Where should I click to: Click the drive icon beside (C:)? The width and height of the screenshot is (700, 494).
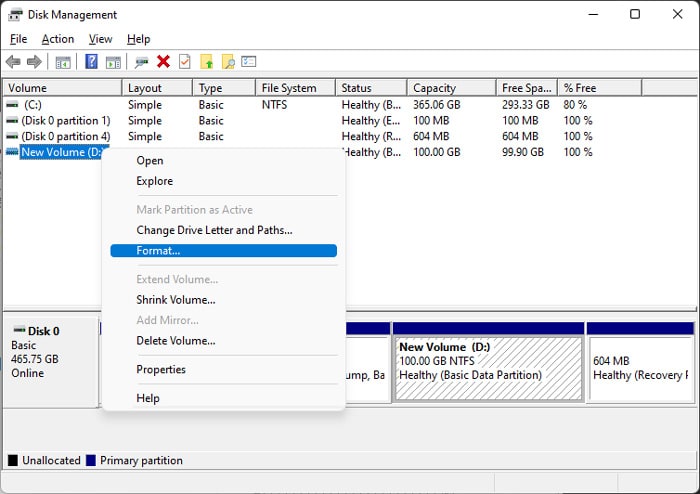click(12, 104)
